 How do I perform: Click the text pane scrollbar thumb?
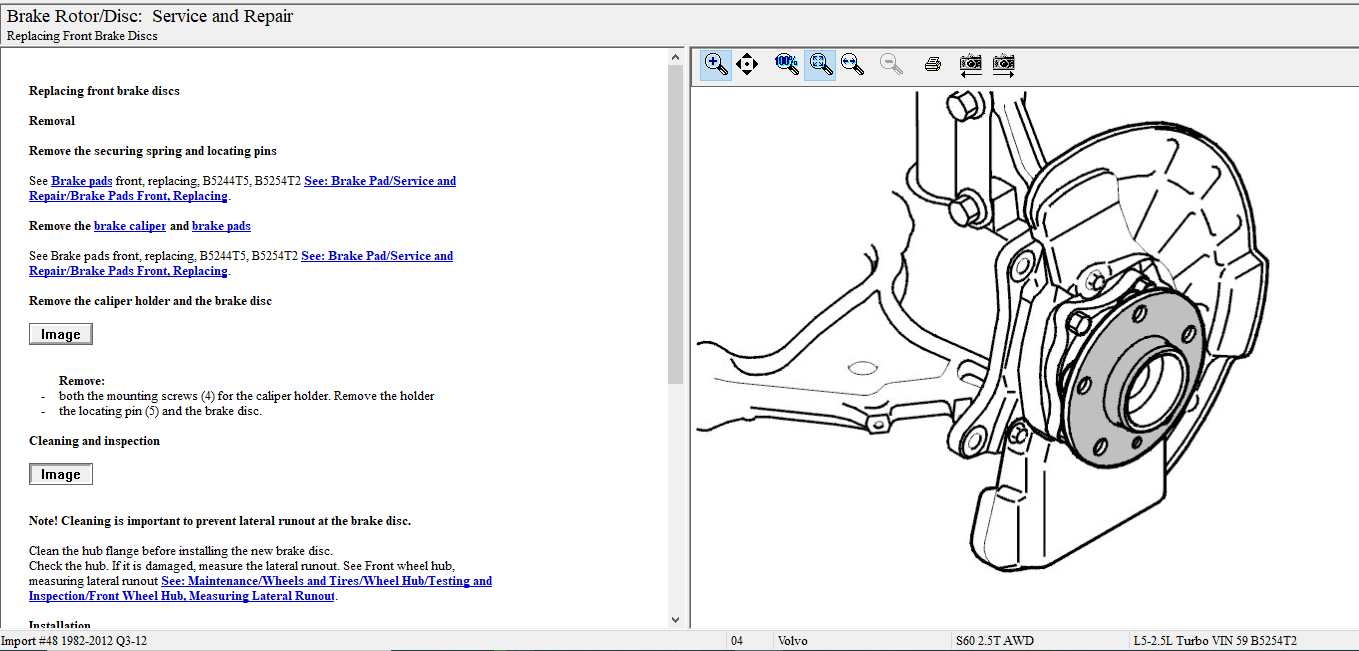[675, 225]
